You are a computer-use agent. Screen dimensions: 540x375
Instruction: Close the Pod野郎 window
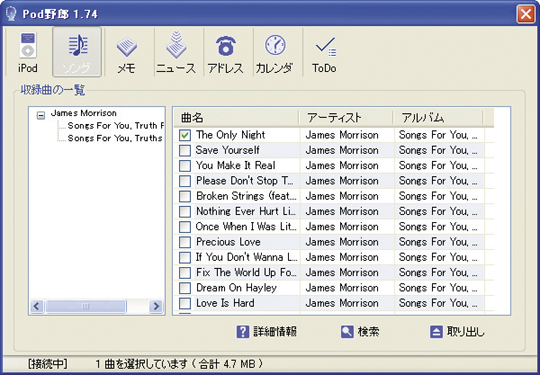point(526,14)
